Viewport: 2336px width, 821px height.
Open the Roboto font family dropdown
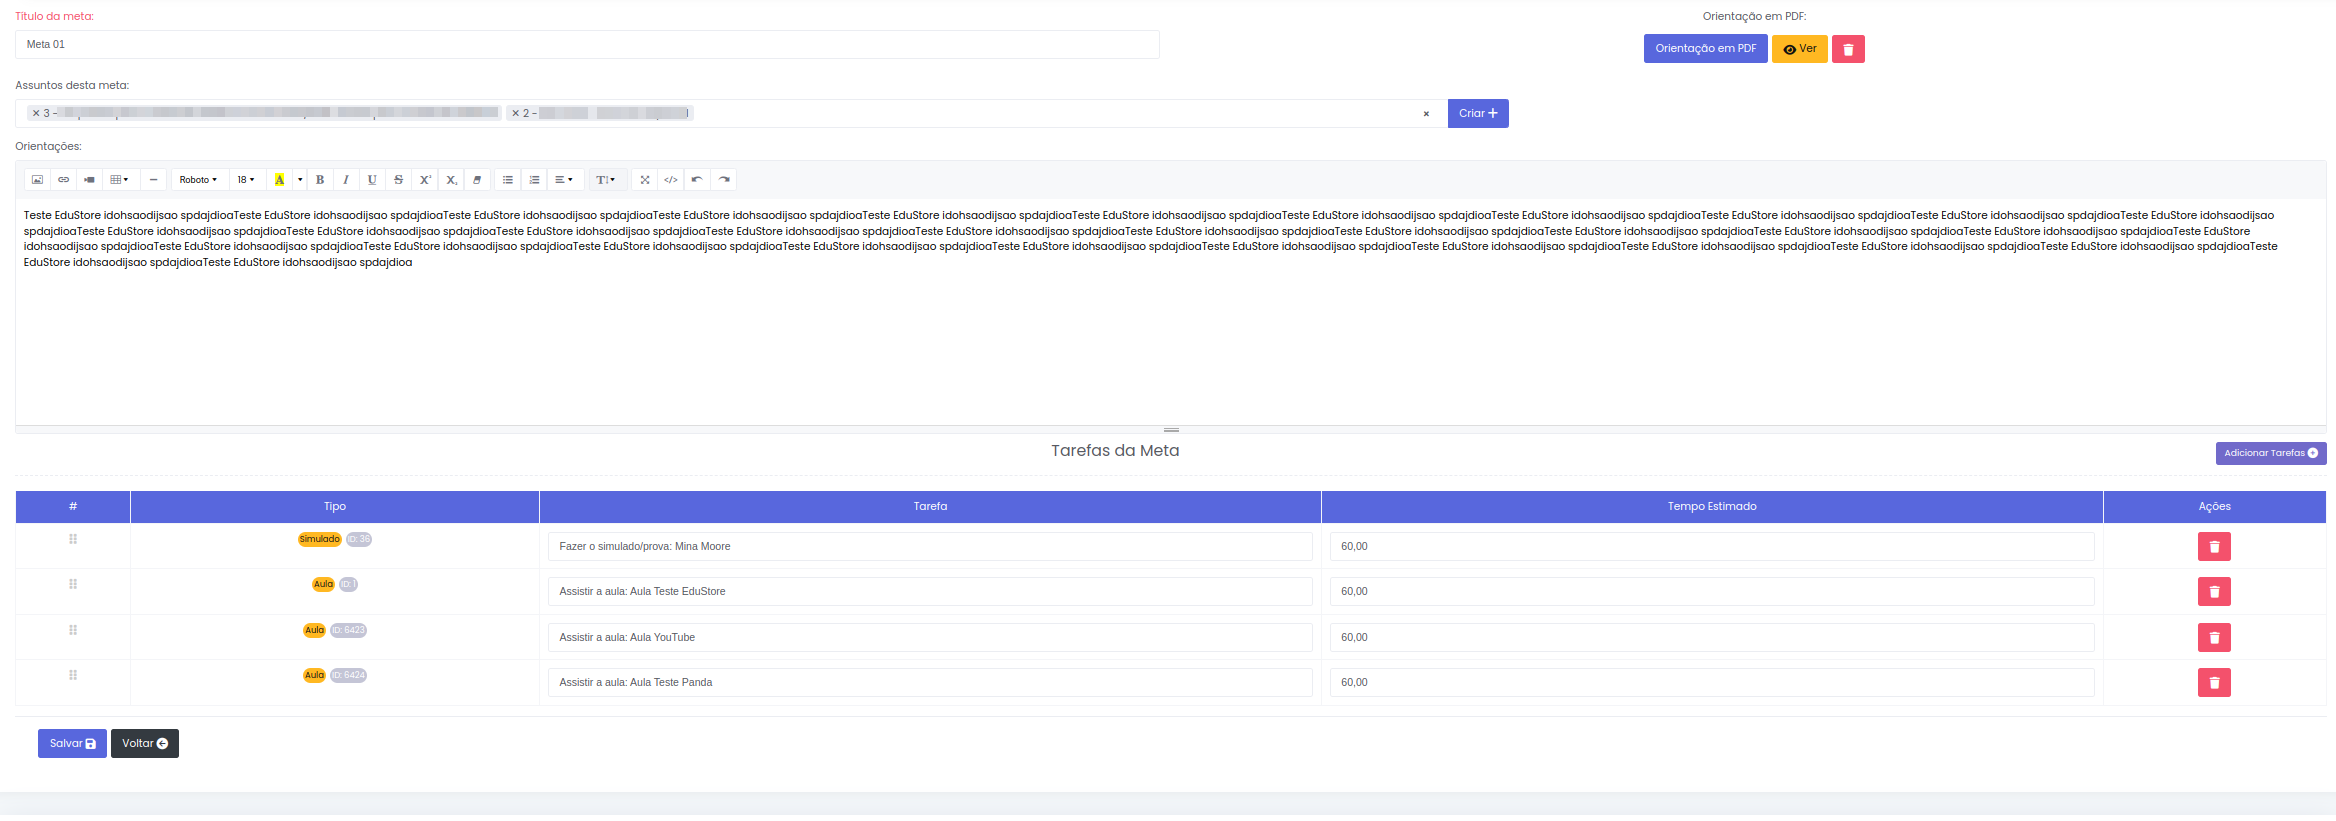198,180
